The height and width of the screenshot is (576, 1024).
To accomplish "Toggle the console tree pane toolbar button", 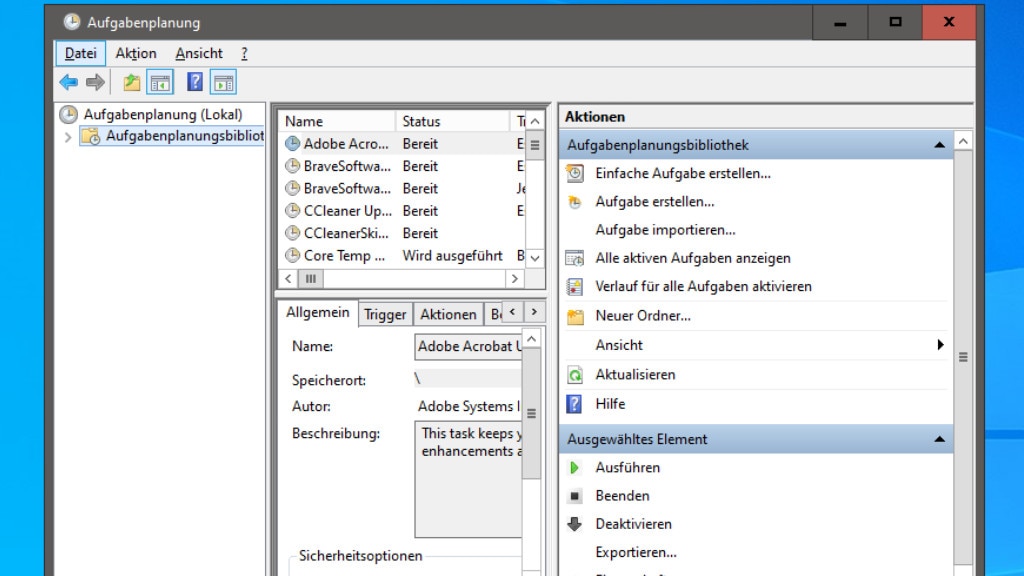I will point(160,82).
